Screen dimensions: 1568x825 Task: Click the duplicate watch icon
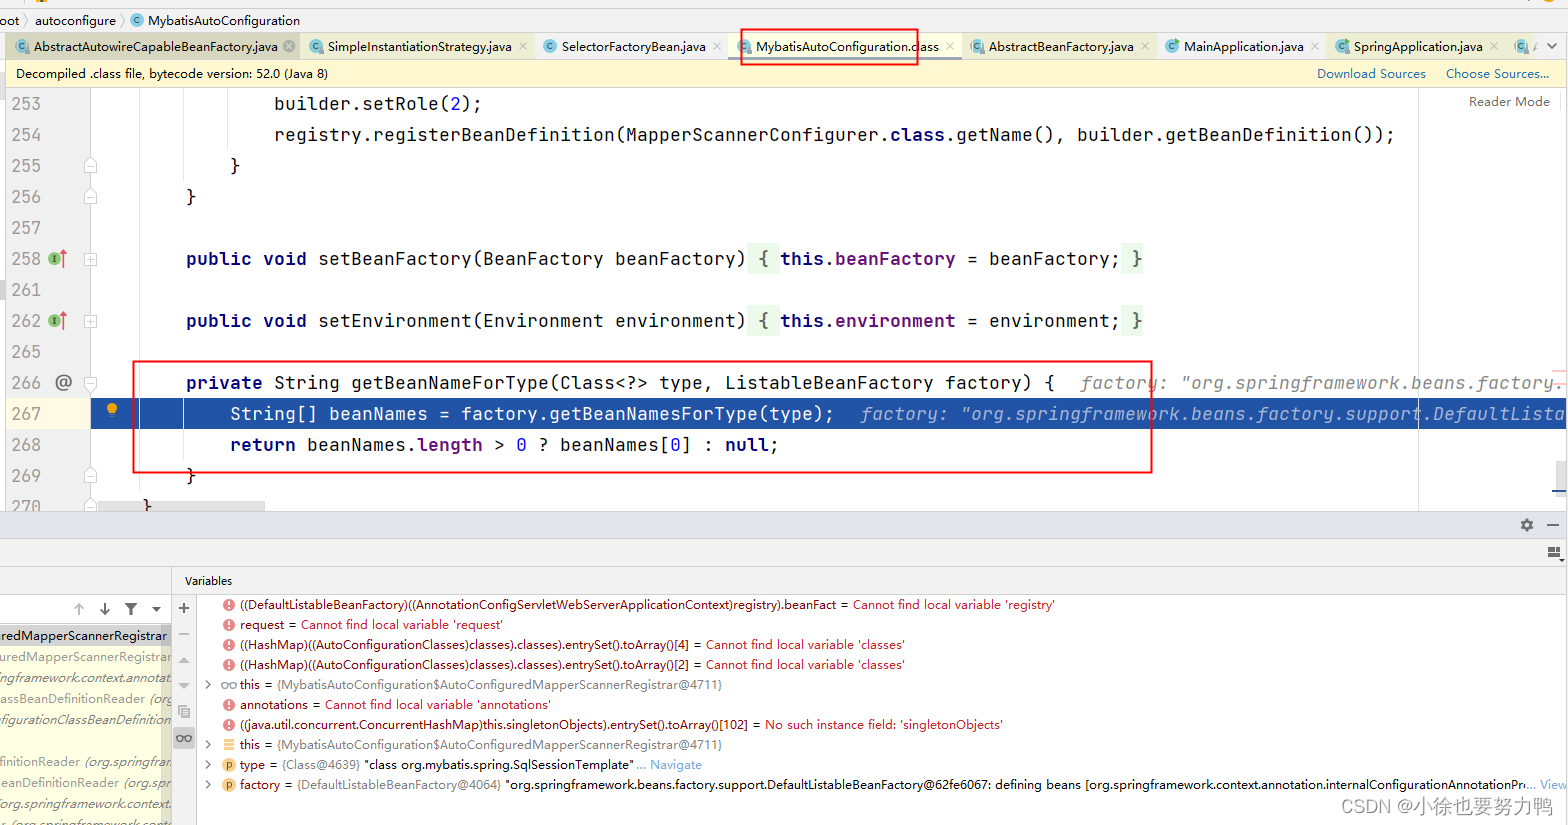coord(184,712)
